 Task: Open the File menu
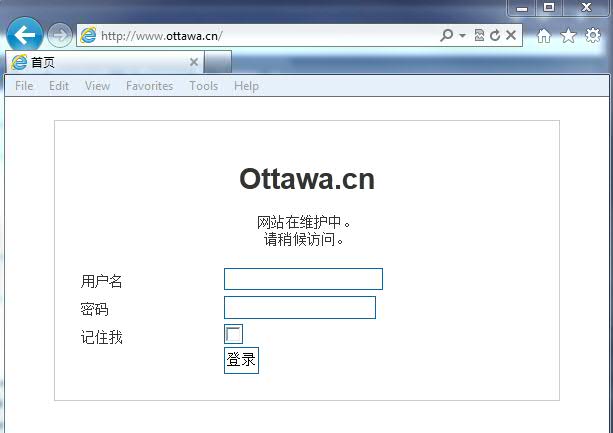(x=24, y=86)
